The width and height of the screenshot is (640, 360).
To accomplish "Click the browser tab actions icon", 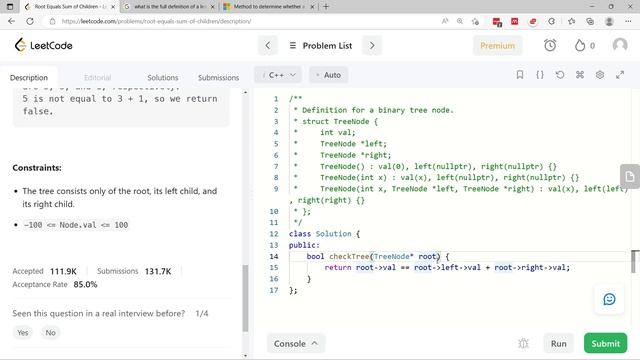I will [x=10, y=7].
